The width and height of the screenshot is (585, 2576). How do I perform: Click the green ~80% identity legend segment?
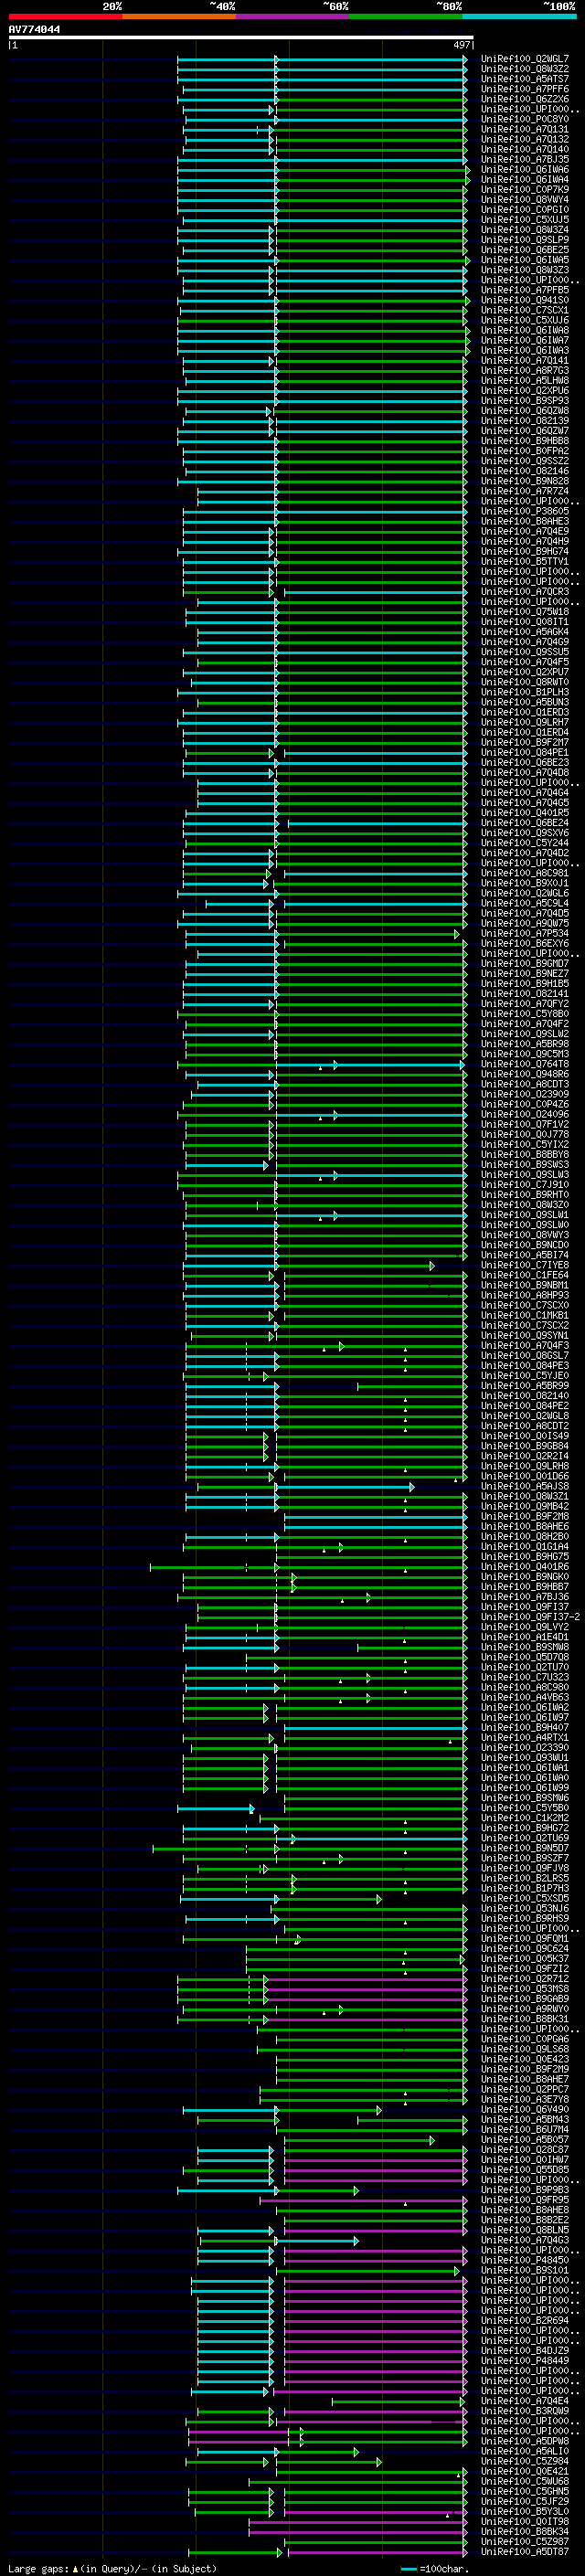point(405,16)
